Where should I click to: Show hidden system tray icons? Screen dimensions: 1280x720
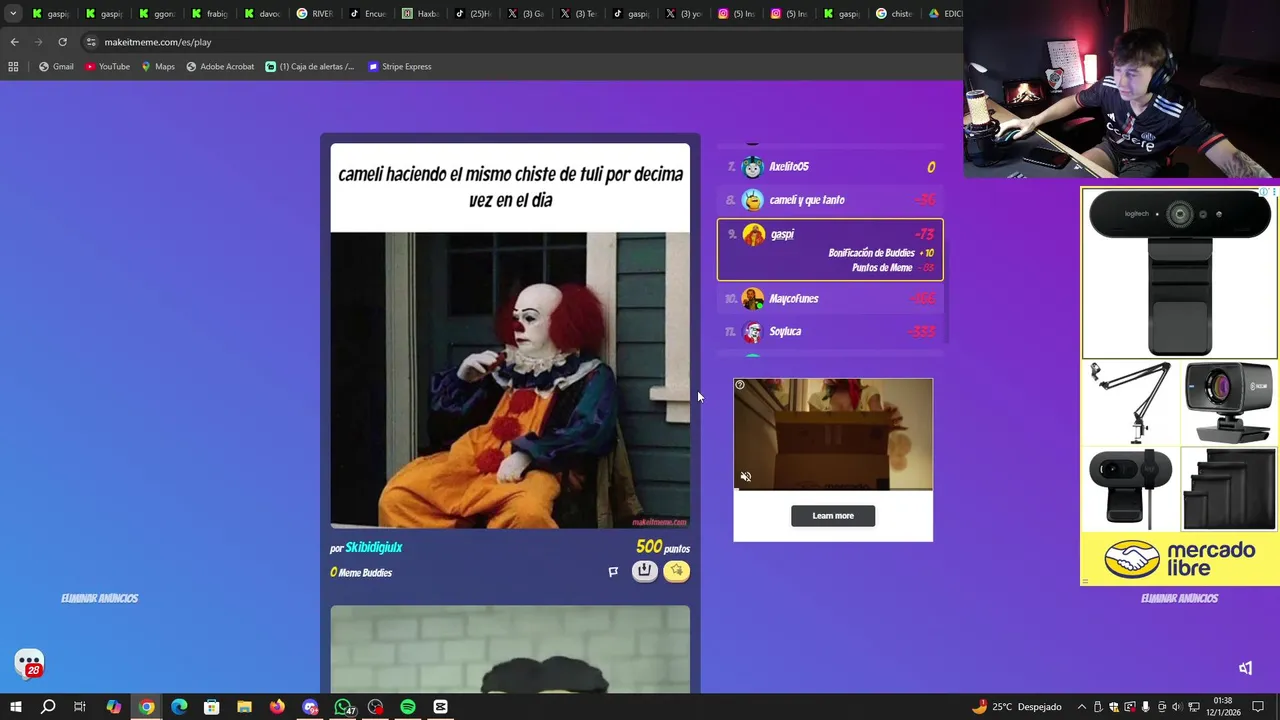tap(1081, 707)
